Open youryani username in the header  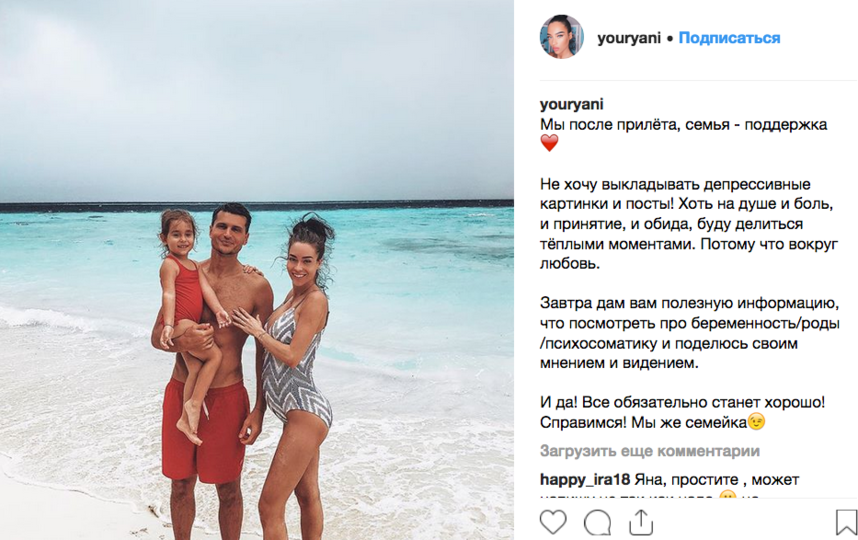[x=629, y=38]
